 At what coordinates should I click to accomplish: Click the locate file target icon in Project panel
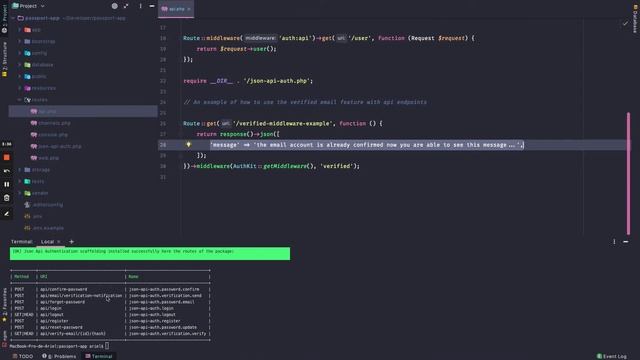point(115,6)
